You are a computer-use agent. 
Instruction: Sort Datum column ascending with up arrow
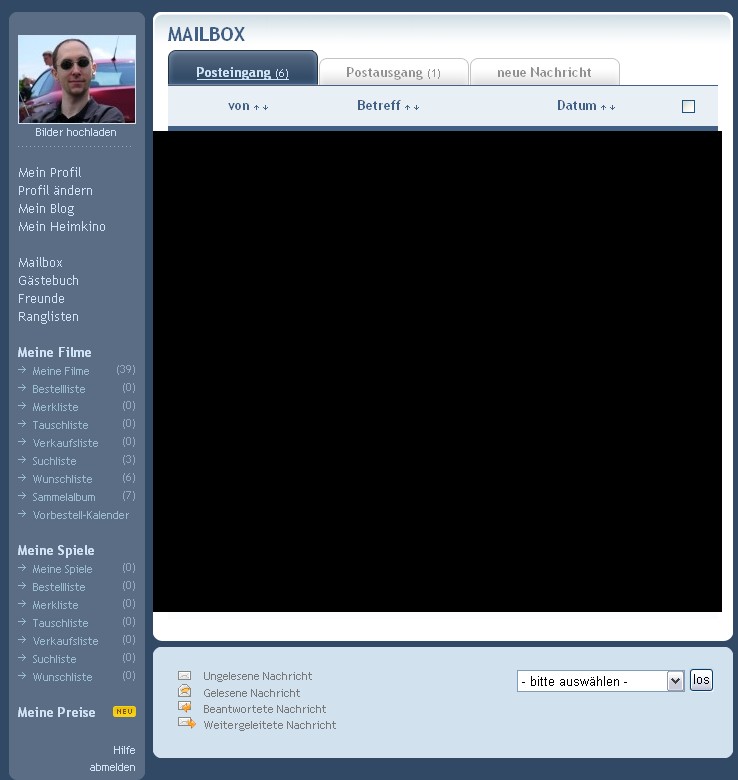pos(604,107)
